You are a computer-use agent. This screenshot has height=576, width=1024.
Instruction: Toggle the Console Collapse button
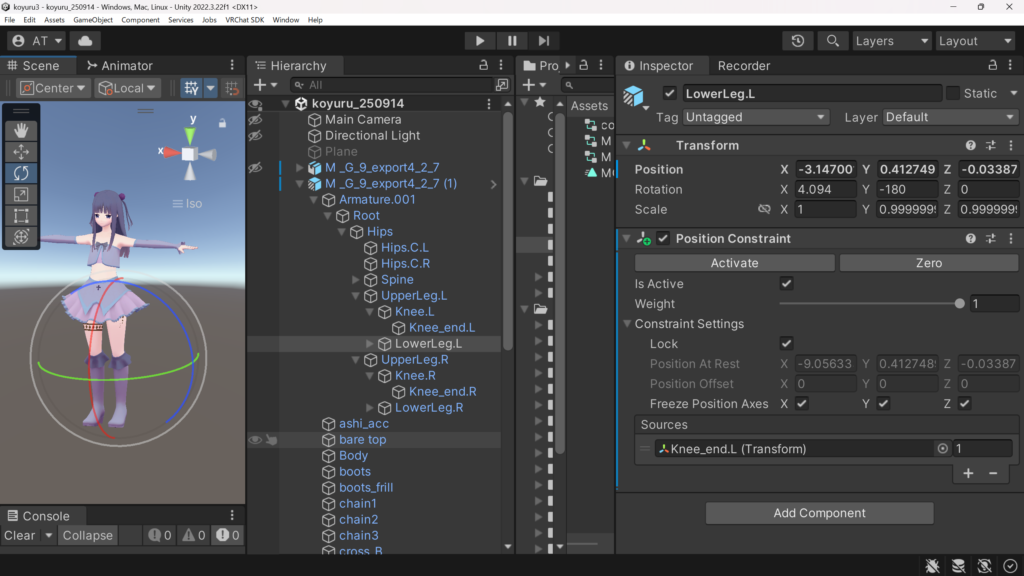[x=88, y=536]
